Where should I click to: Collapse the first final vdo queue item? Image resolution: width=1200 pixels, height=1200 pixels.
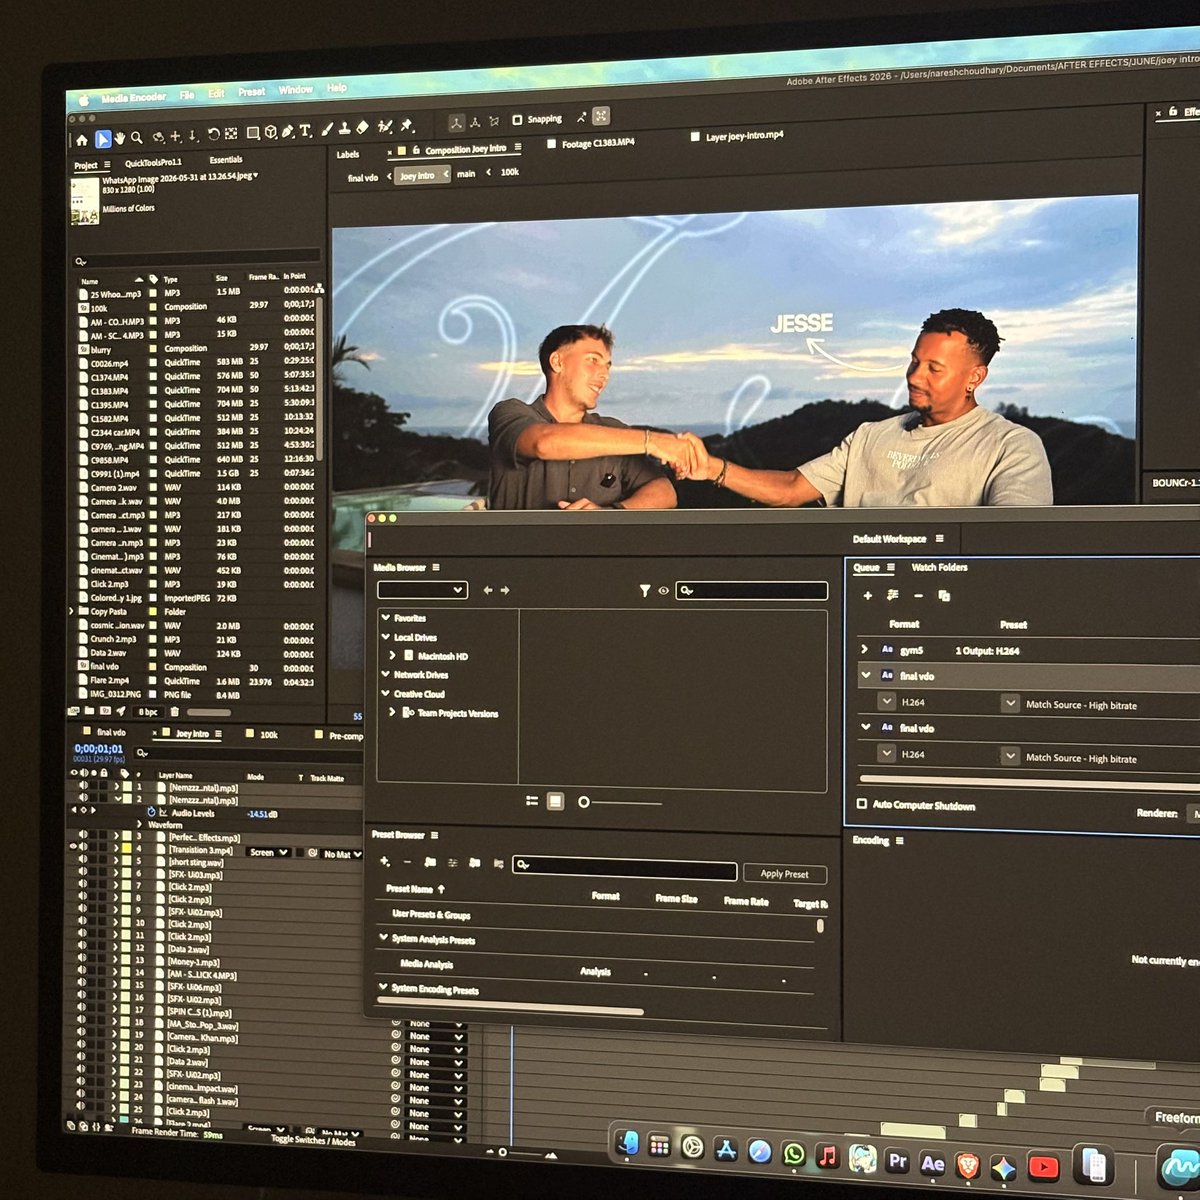click(x=865, y=676)
